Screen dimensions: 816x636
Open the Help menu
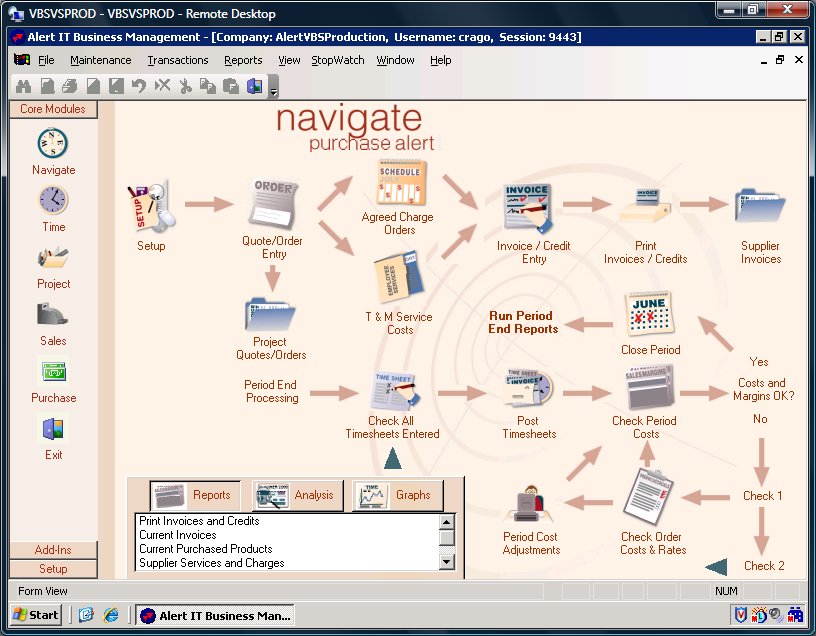441,60
